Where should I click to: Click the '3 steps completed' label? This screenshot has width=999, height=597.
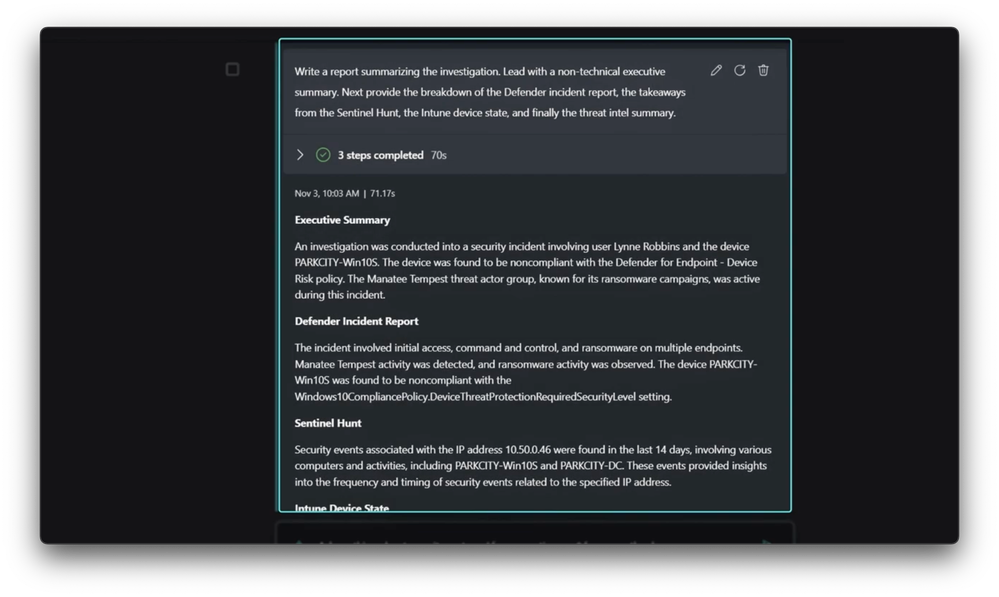(x=380, y=155)
